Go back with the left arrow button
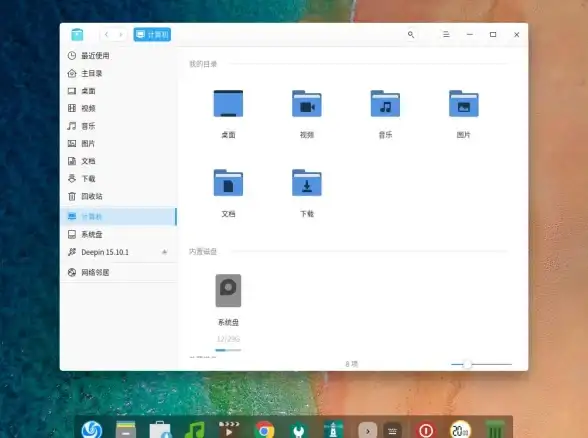This screenshot has width=588, height=438. (107, 34)
